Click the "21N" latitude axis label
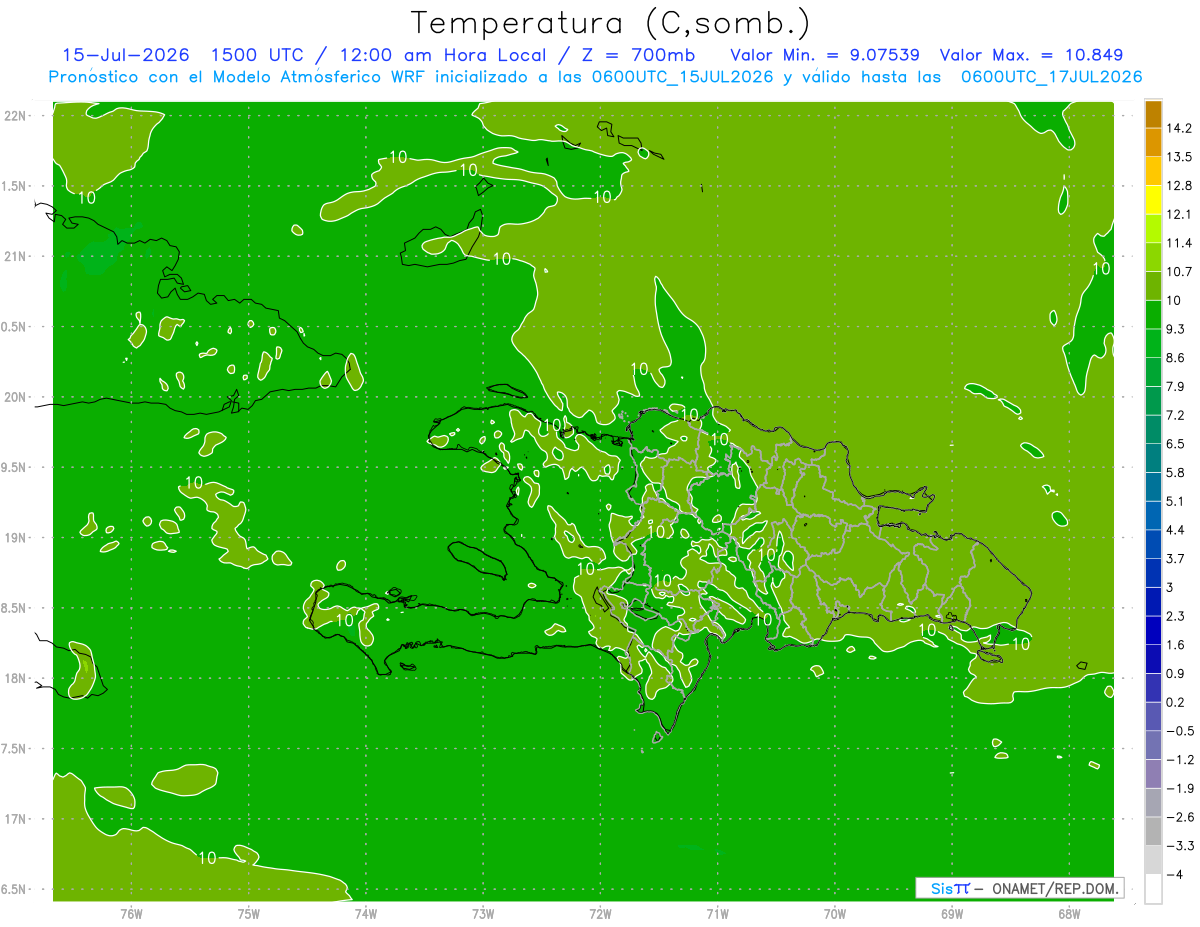Image resolution: width=1200 pixels, height=927 pixels. pos(15,257)
